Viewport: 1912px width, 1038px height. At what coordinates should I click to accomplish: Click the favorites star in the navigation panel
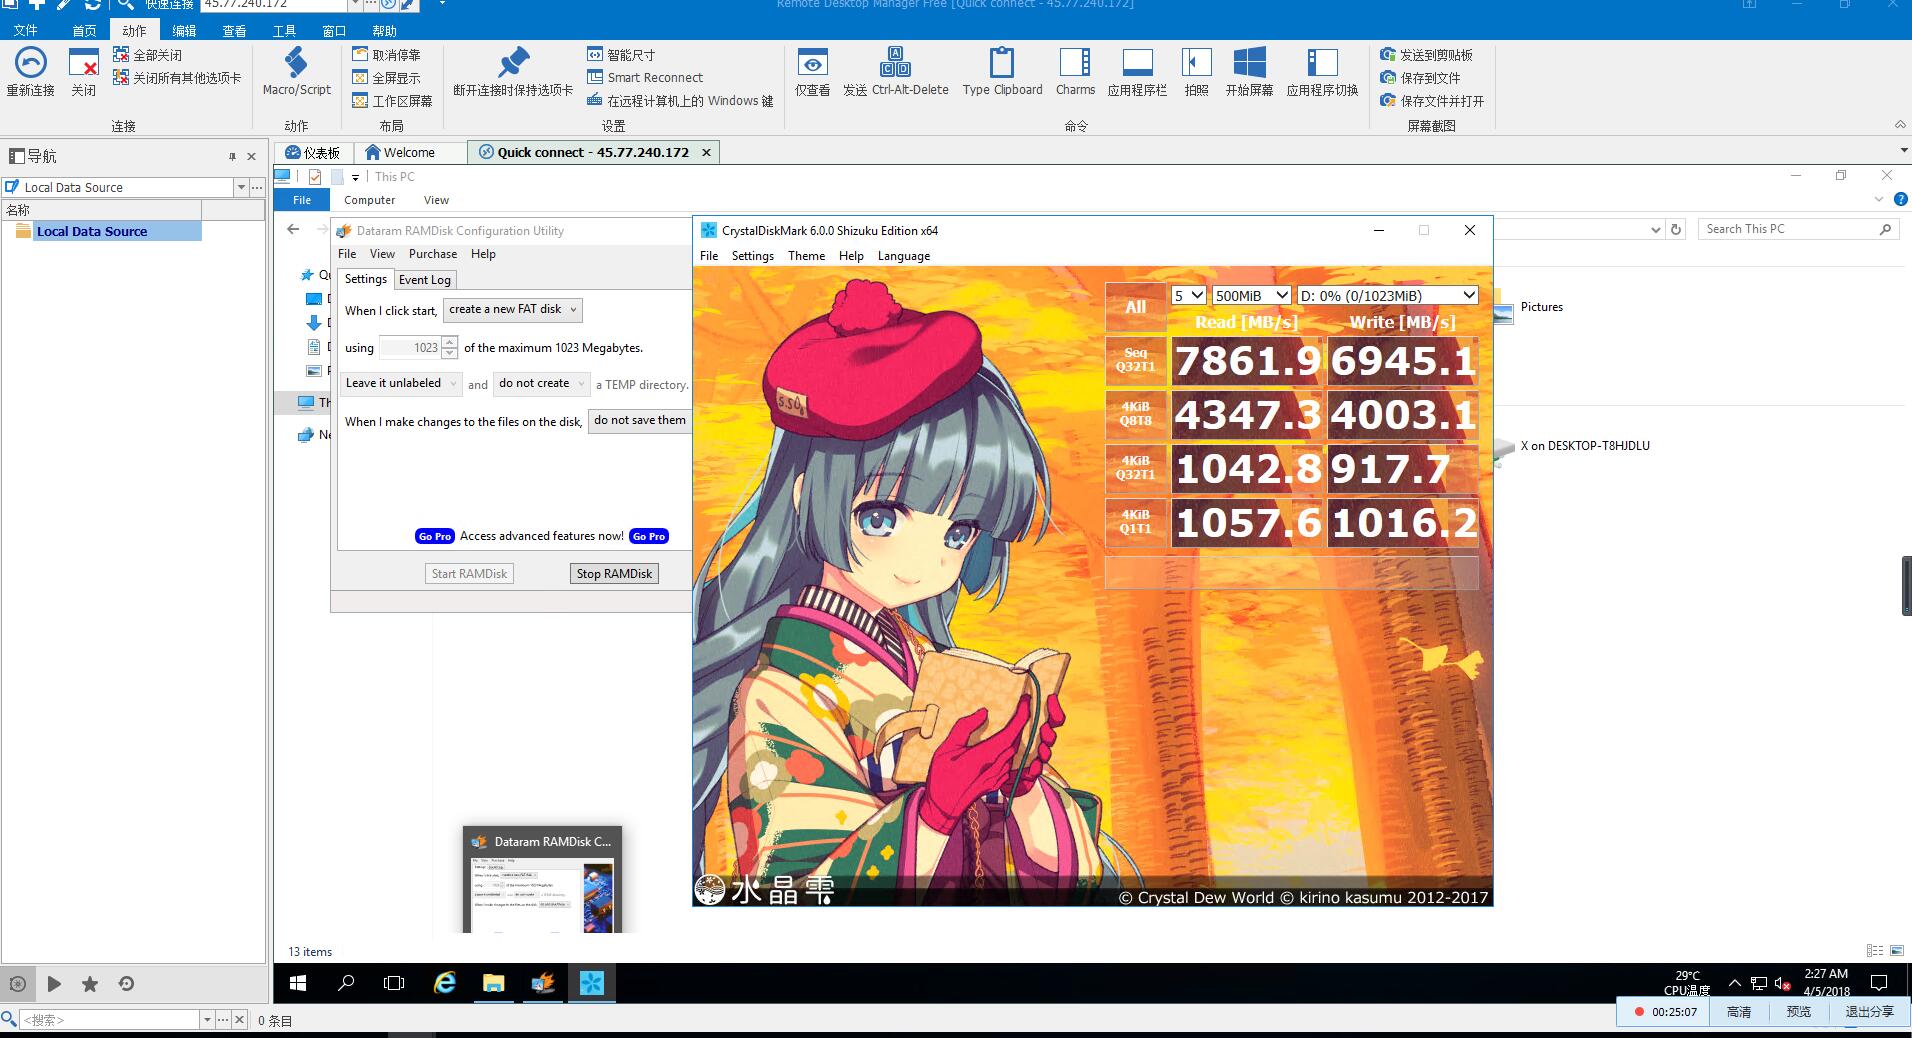(90, 984)
